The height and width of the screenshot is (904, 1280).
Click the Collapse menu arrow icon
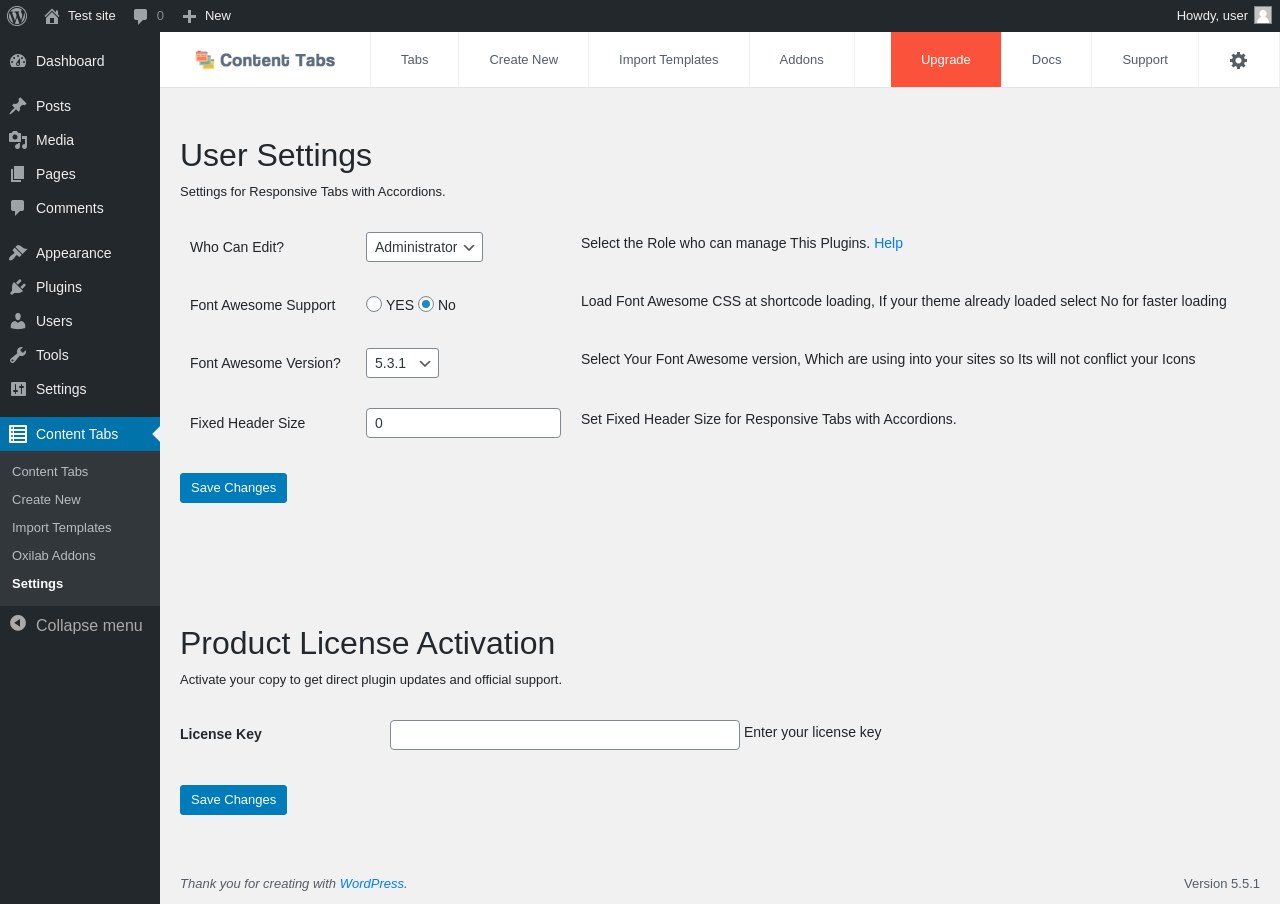(18, 623)
